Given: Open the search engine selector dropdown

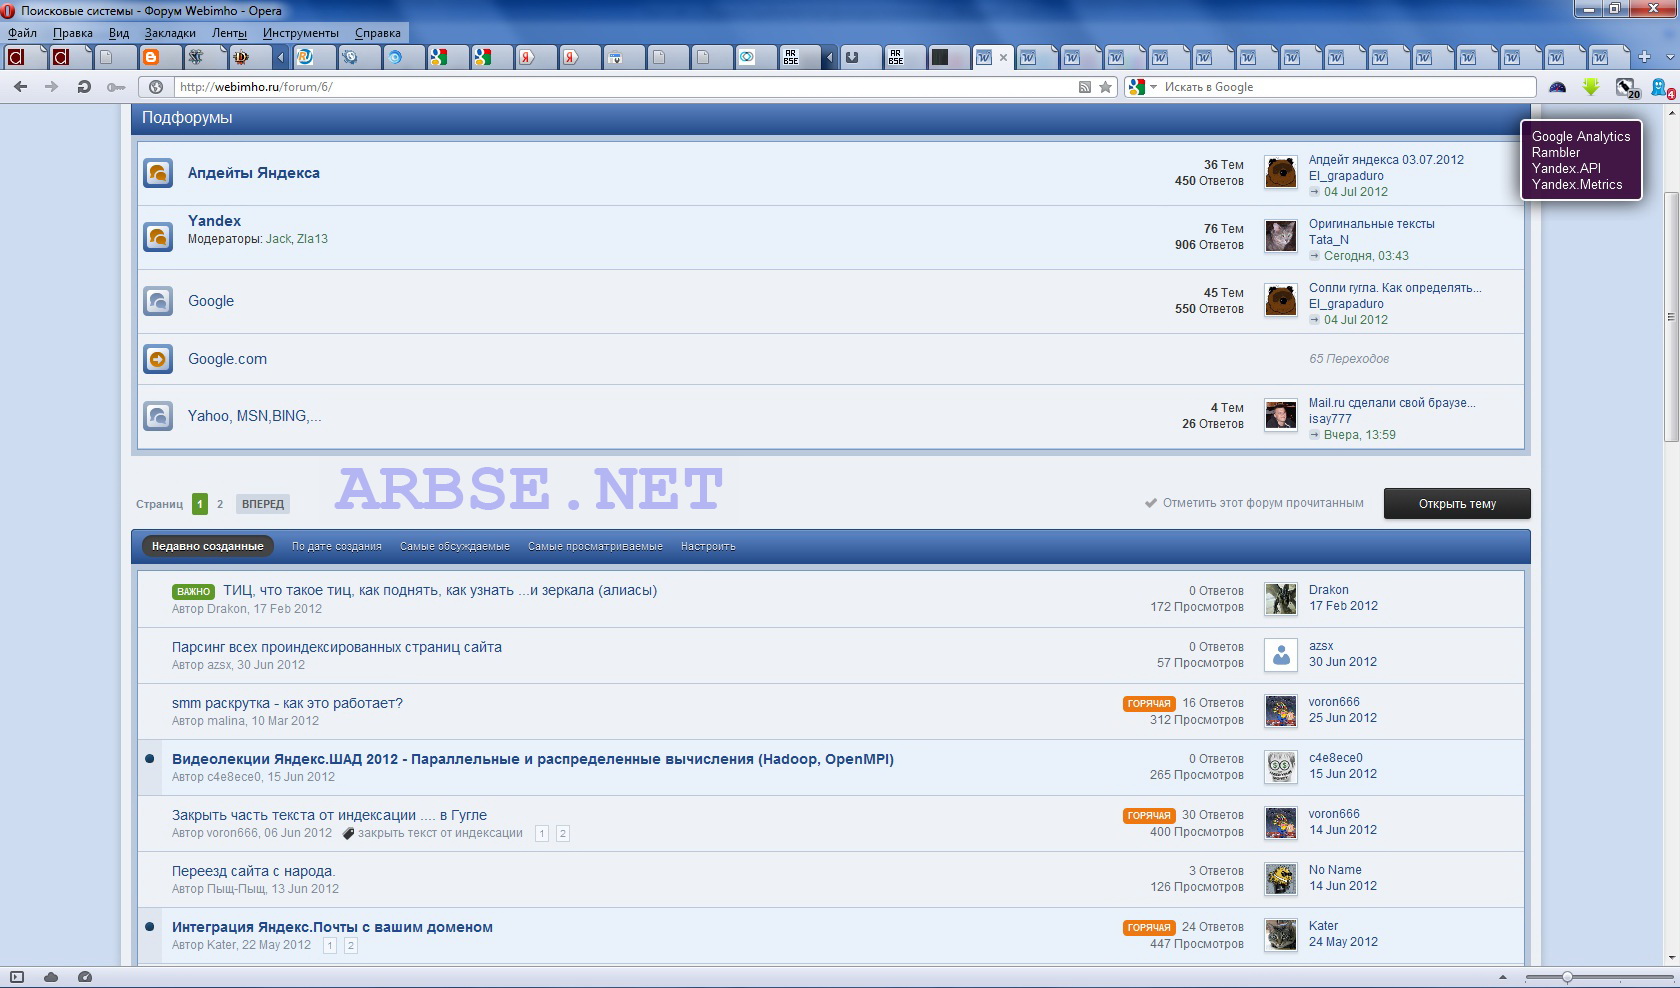Looking at the screenshot, I should (x=1143, y=87).
